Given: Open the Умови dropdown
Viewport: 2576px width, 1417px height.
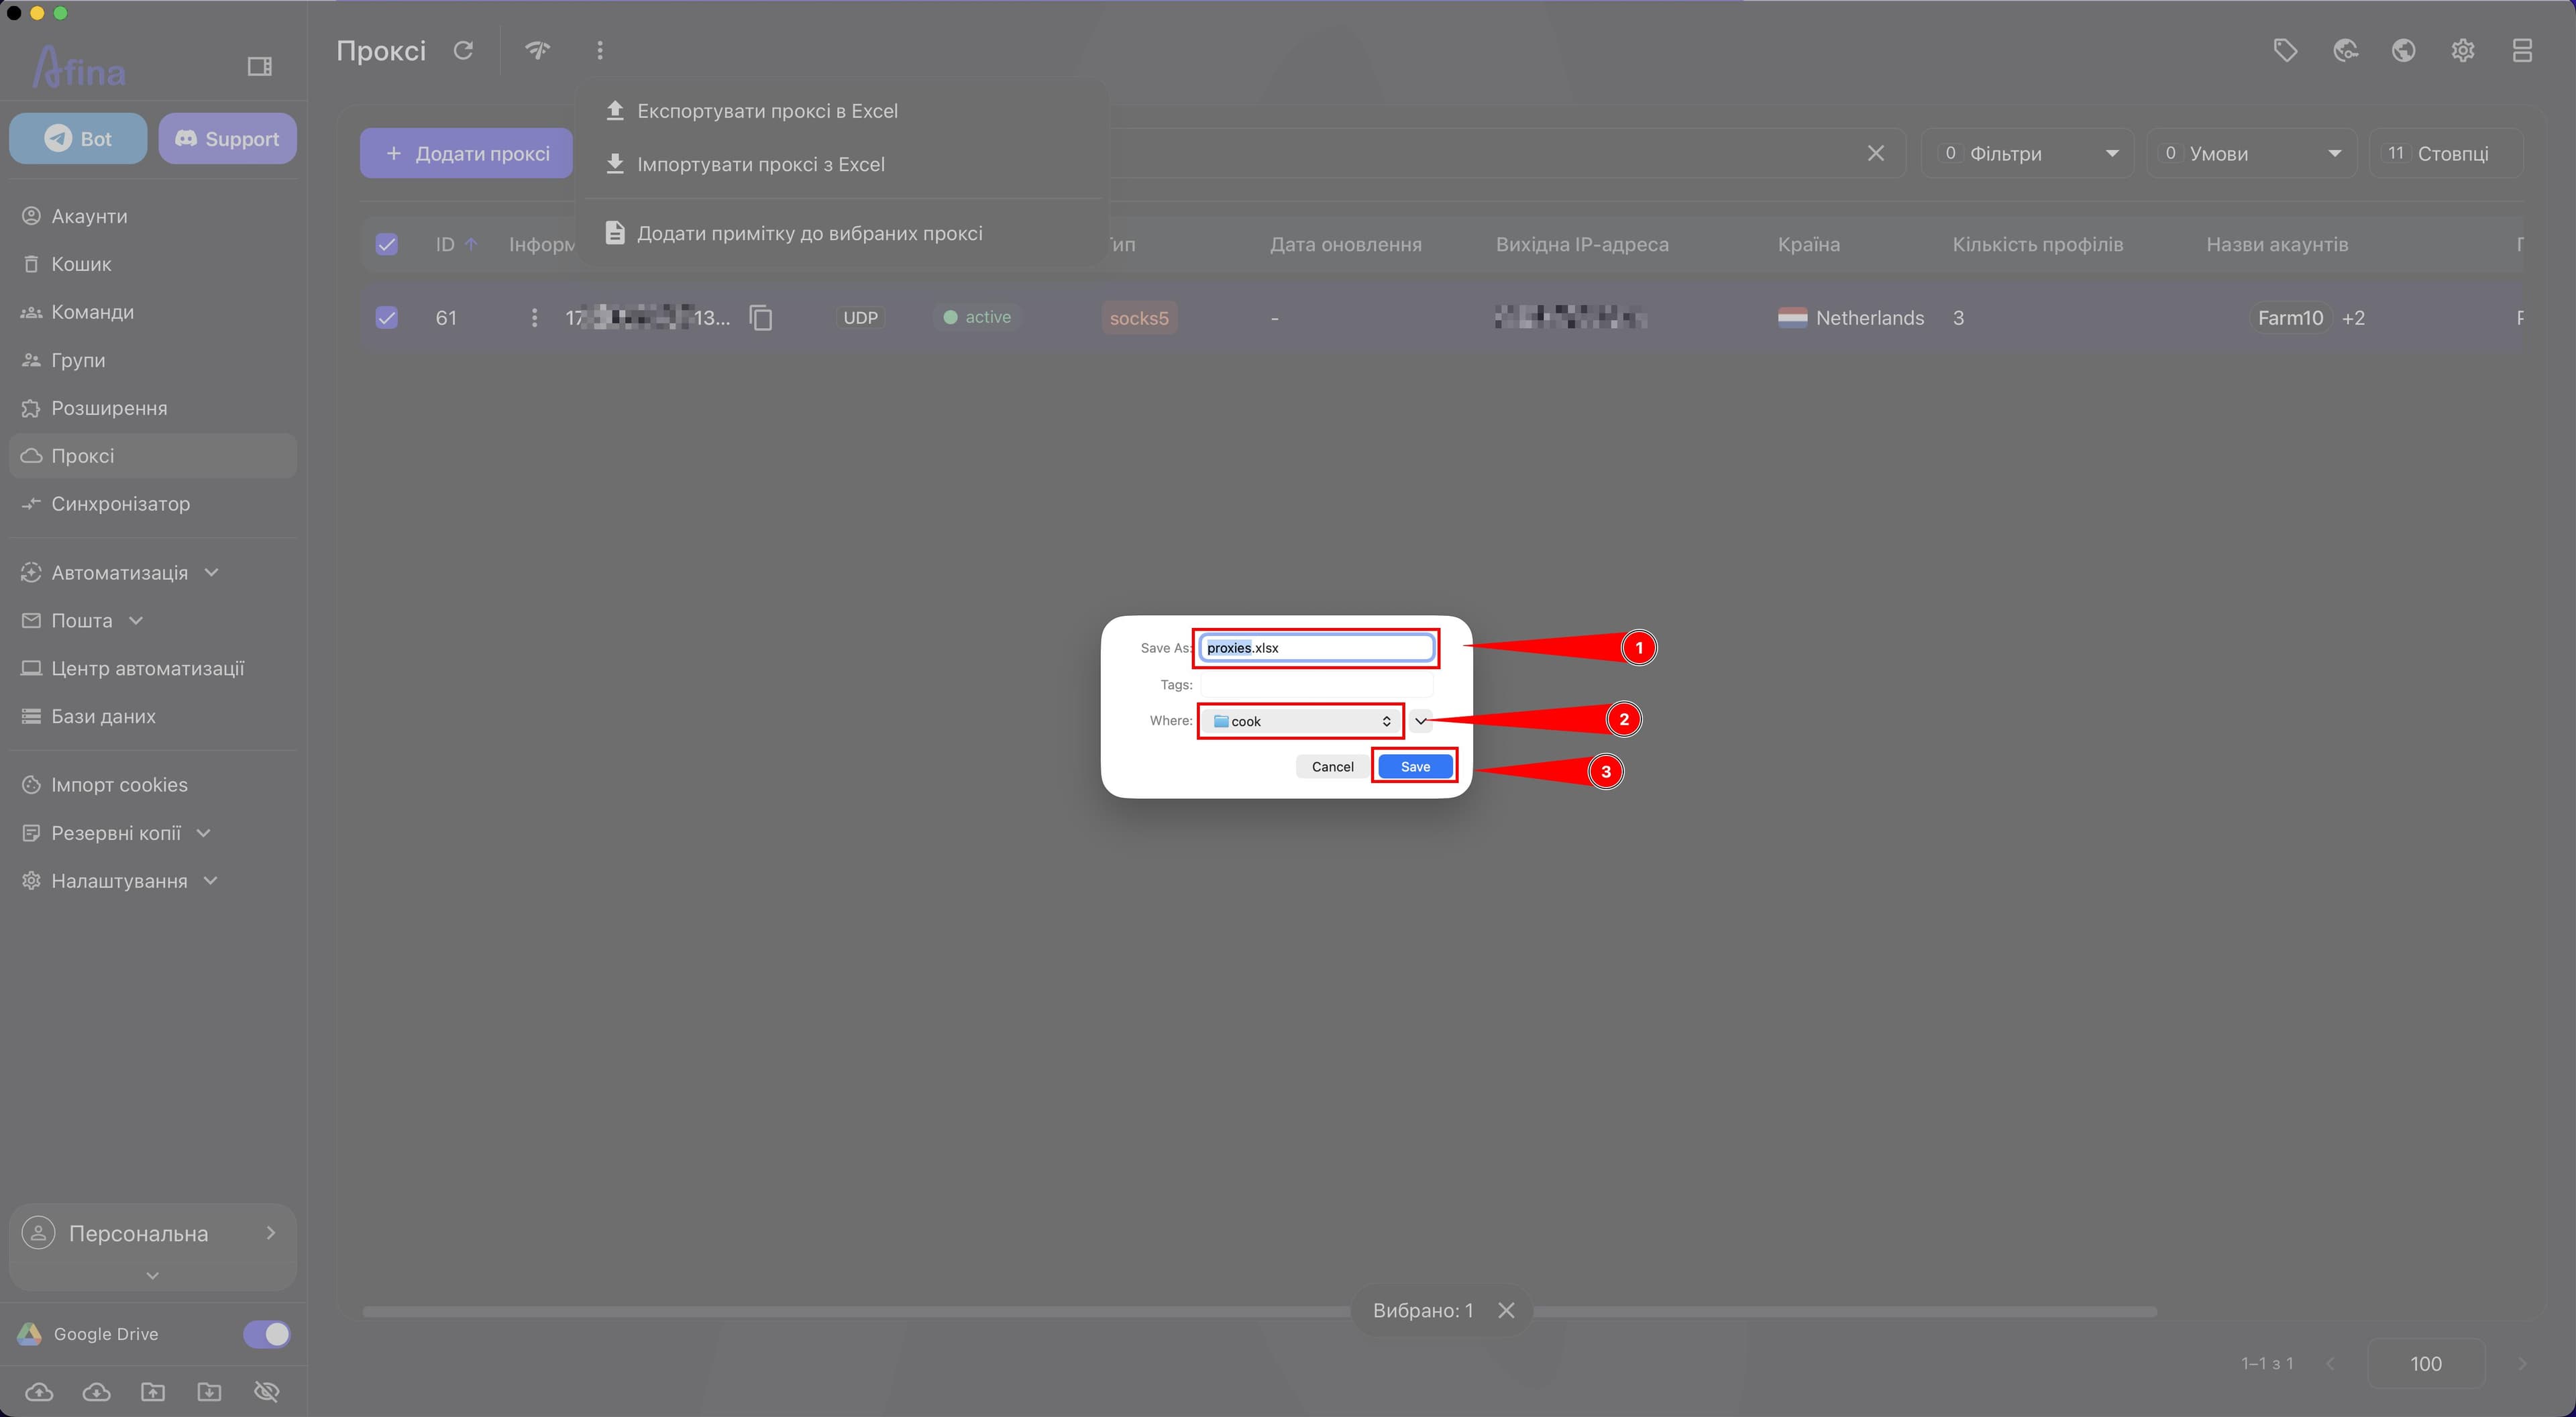Looking at the screenshot, I should (x=2251, y=153).
